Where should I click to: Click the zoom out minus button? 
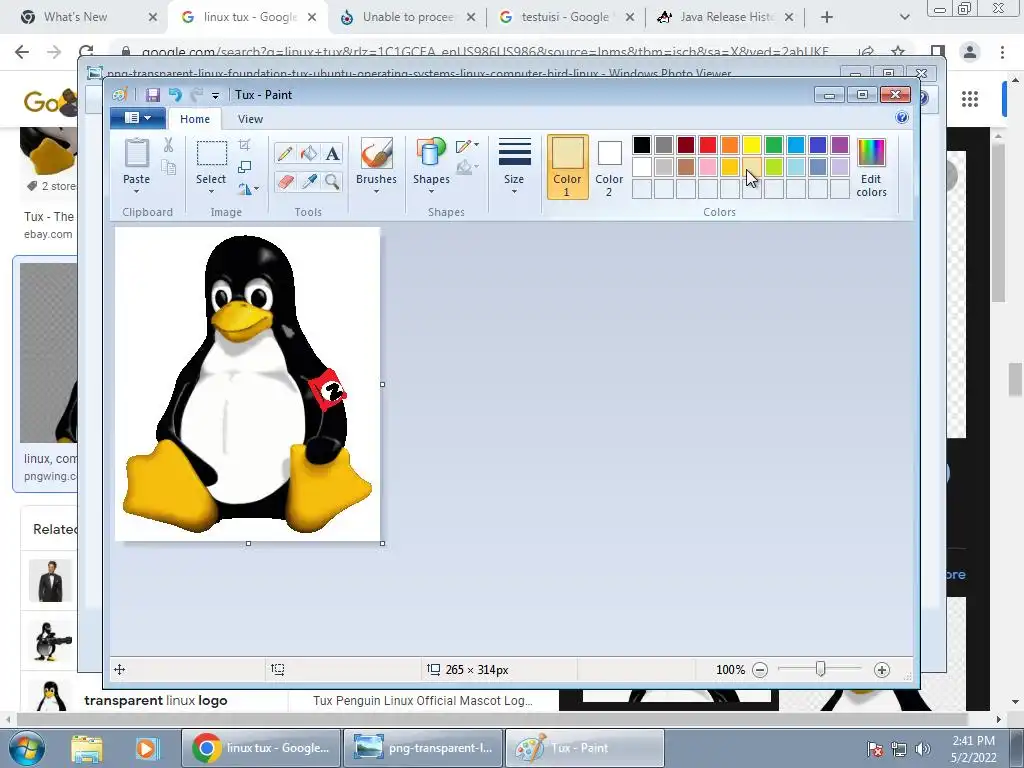tap(760, 670)
